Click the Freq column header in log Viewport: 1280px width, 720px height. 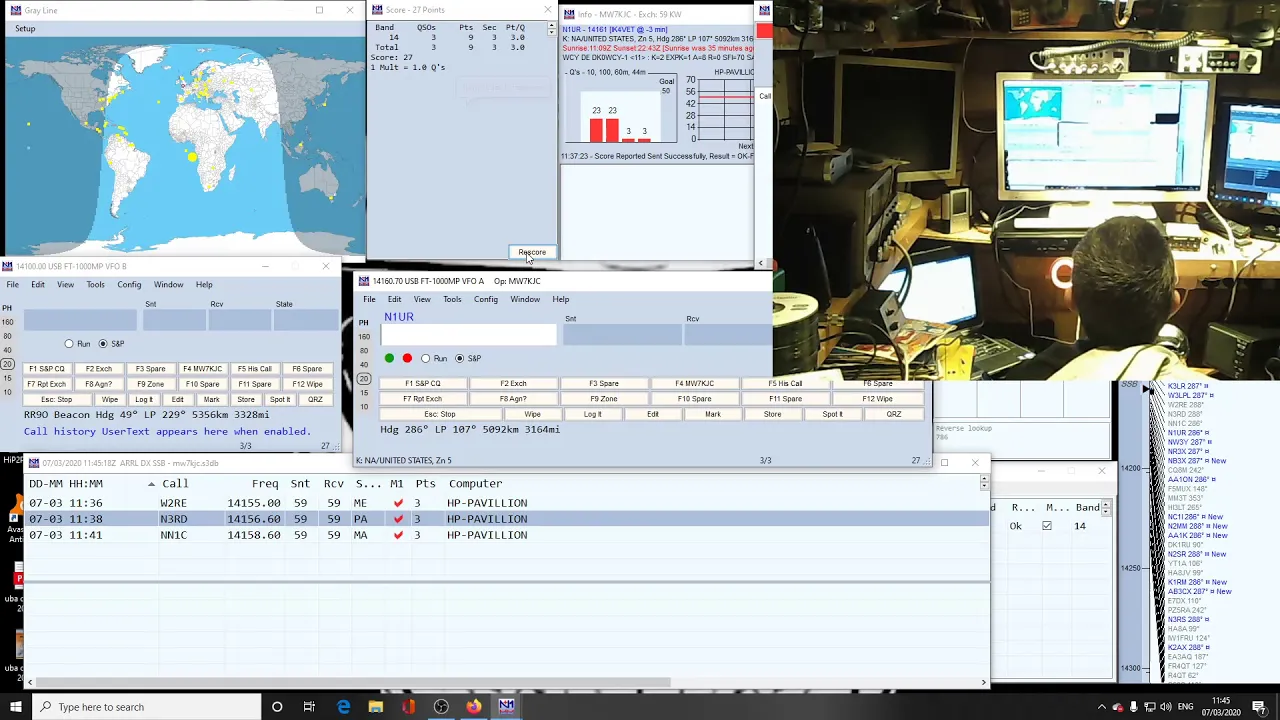click(x=265, y=483)
